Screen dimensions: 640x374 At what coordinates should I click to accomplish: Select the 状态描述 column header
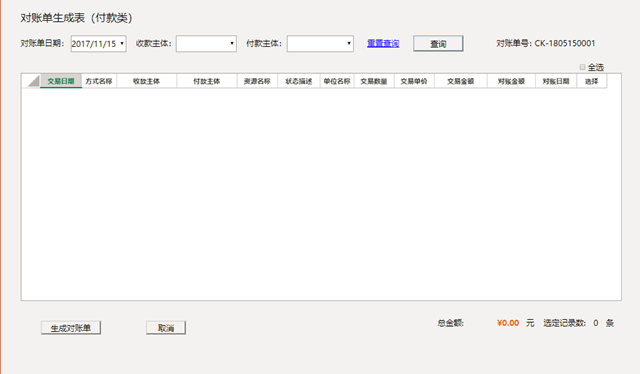[x=299, y=81]
